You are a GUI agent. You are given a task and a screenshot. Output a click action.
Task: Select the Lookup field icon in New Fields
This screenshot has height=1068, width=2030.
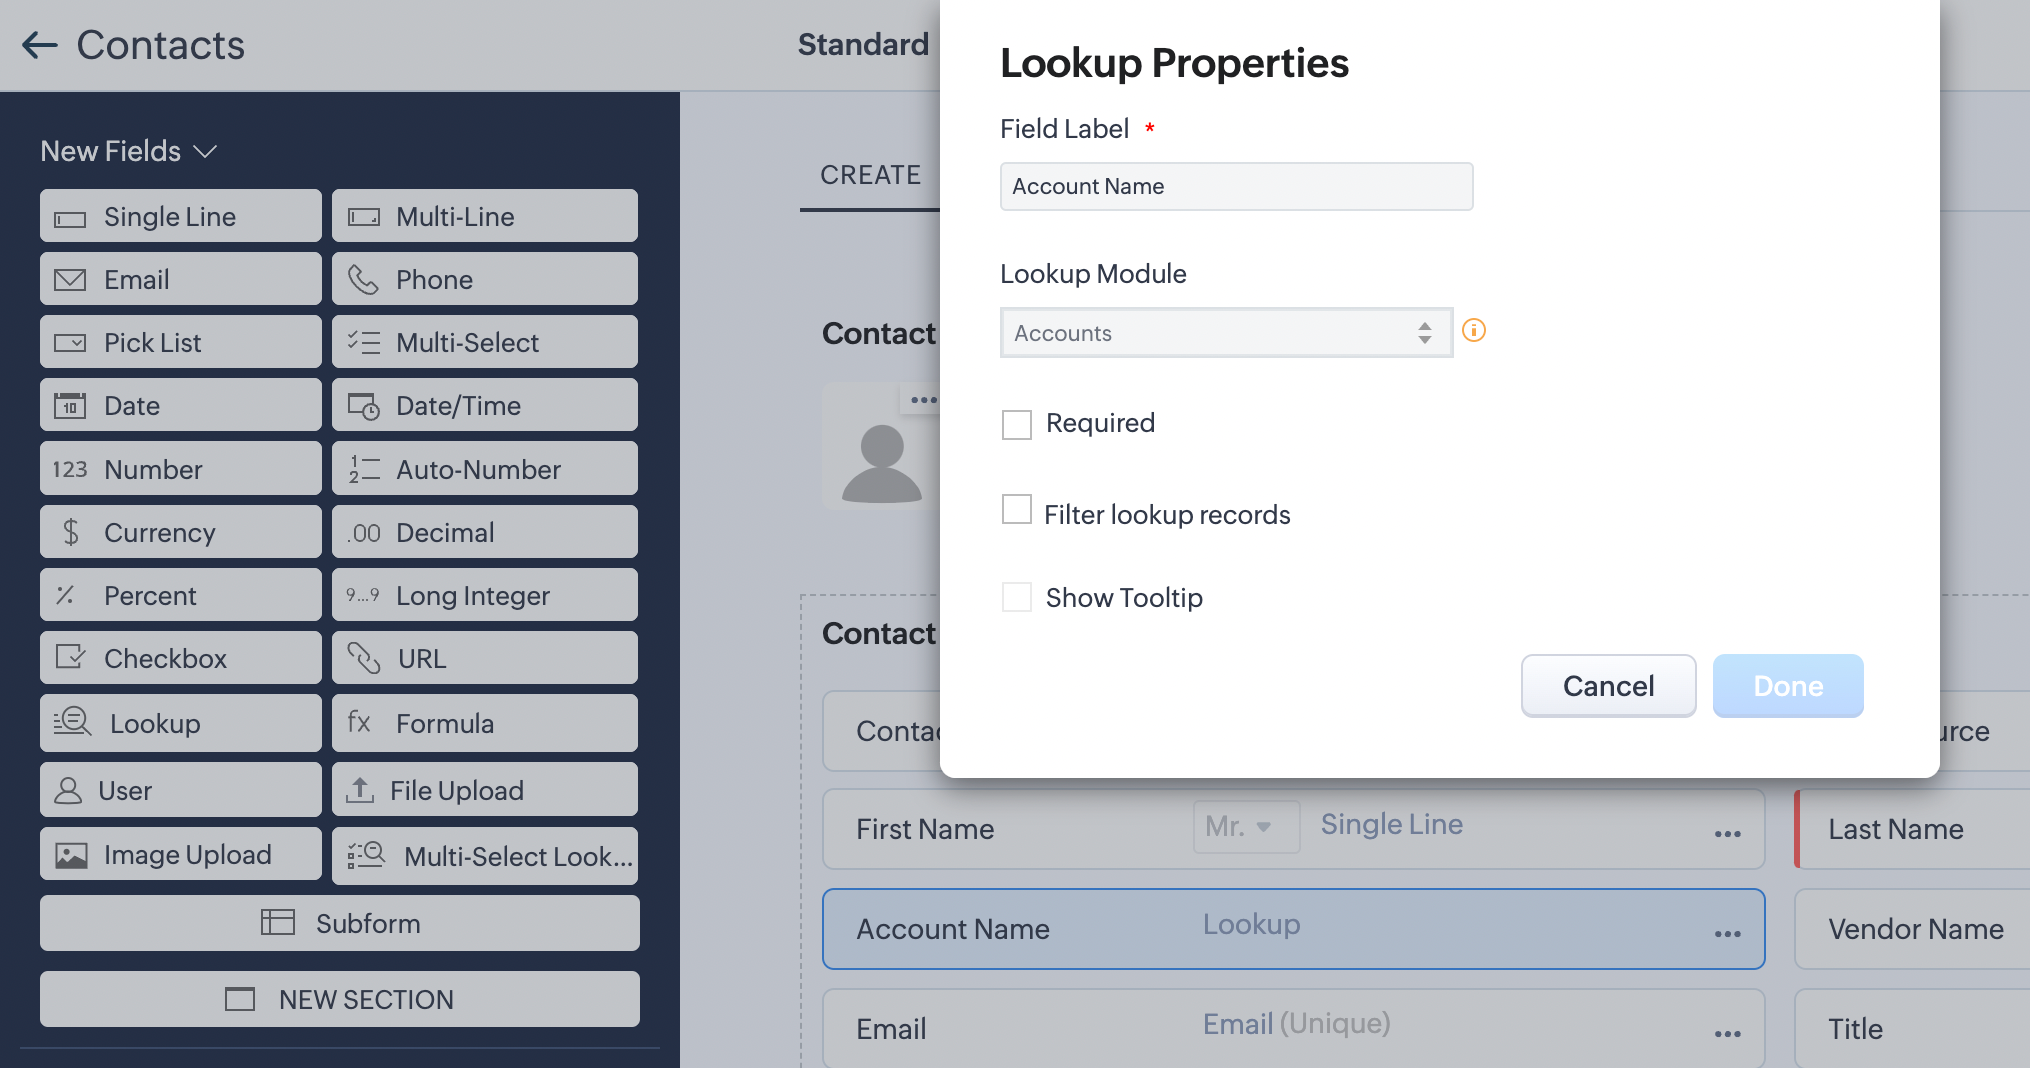73,722
